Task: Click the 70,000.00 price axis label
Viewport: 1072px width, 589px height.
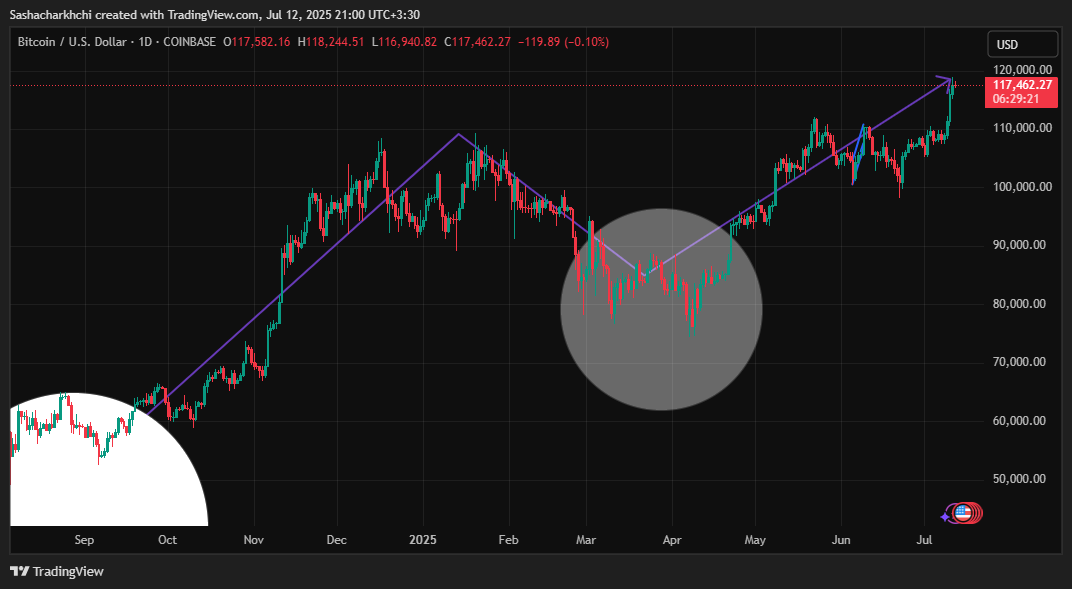Action: (x=1019, y=361)
